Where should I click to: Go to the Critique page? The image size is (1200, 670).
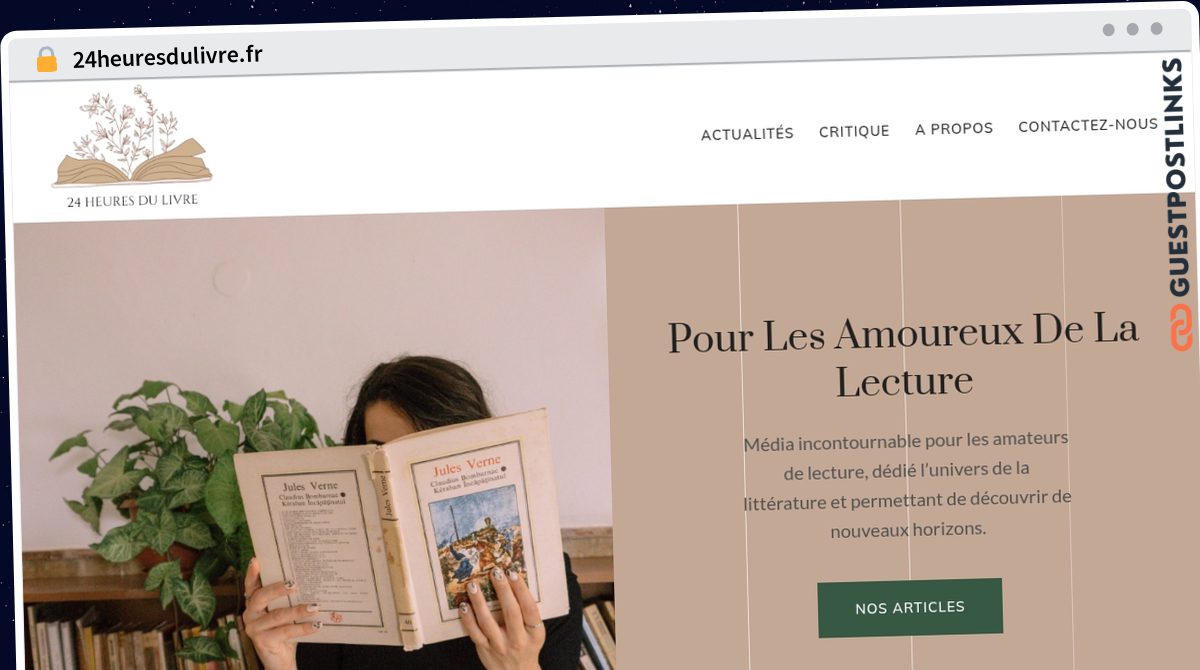(854, 131)
